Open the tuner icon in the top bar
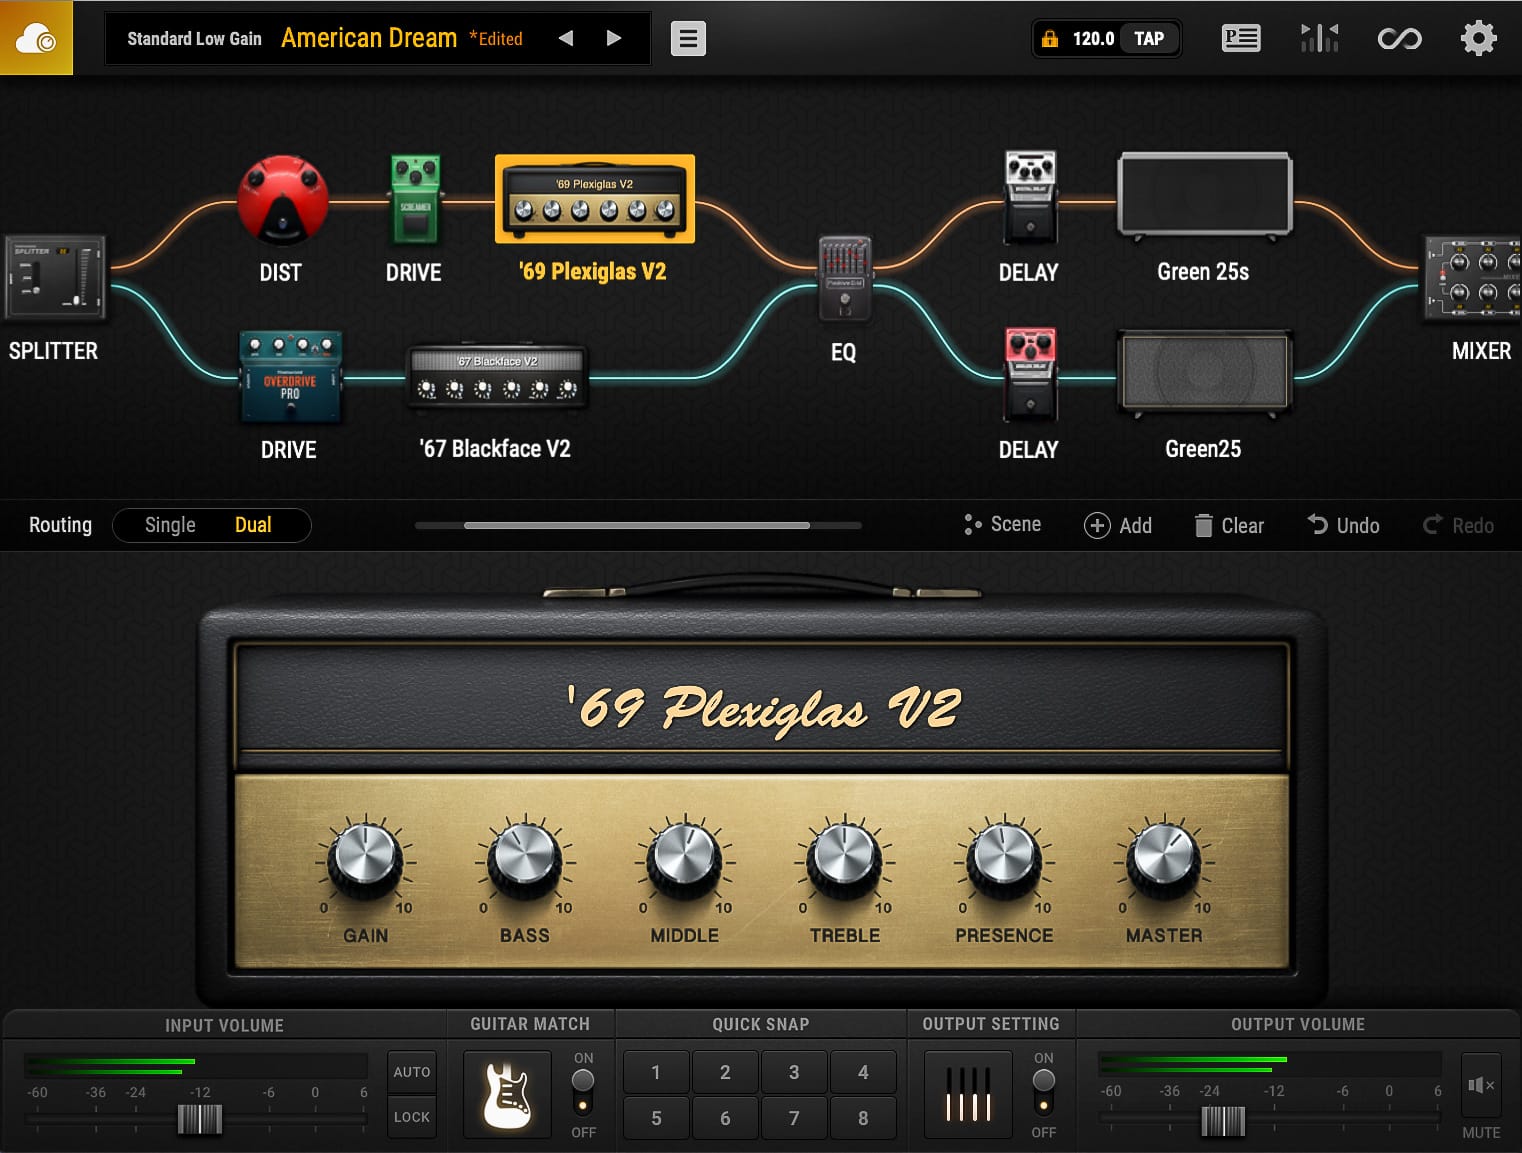Image resolution: width=1522 pixels, height=1153 pixels. (1320, 37)
